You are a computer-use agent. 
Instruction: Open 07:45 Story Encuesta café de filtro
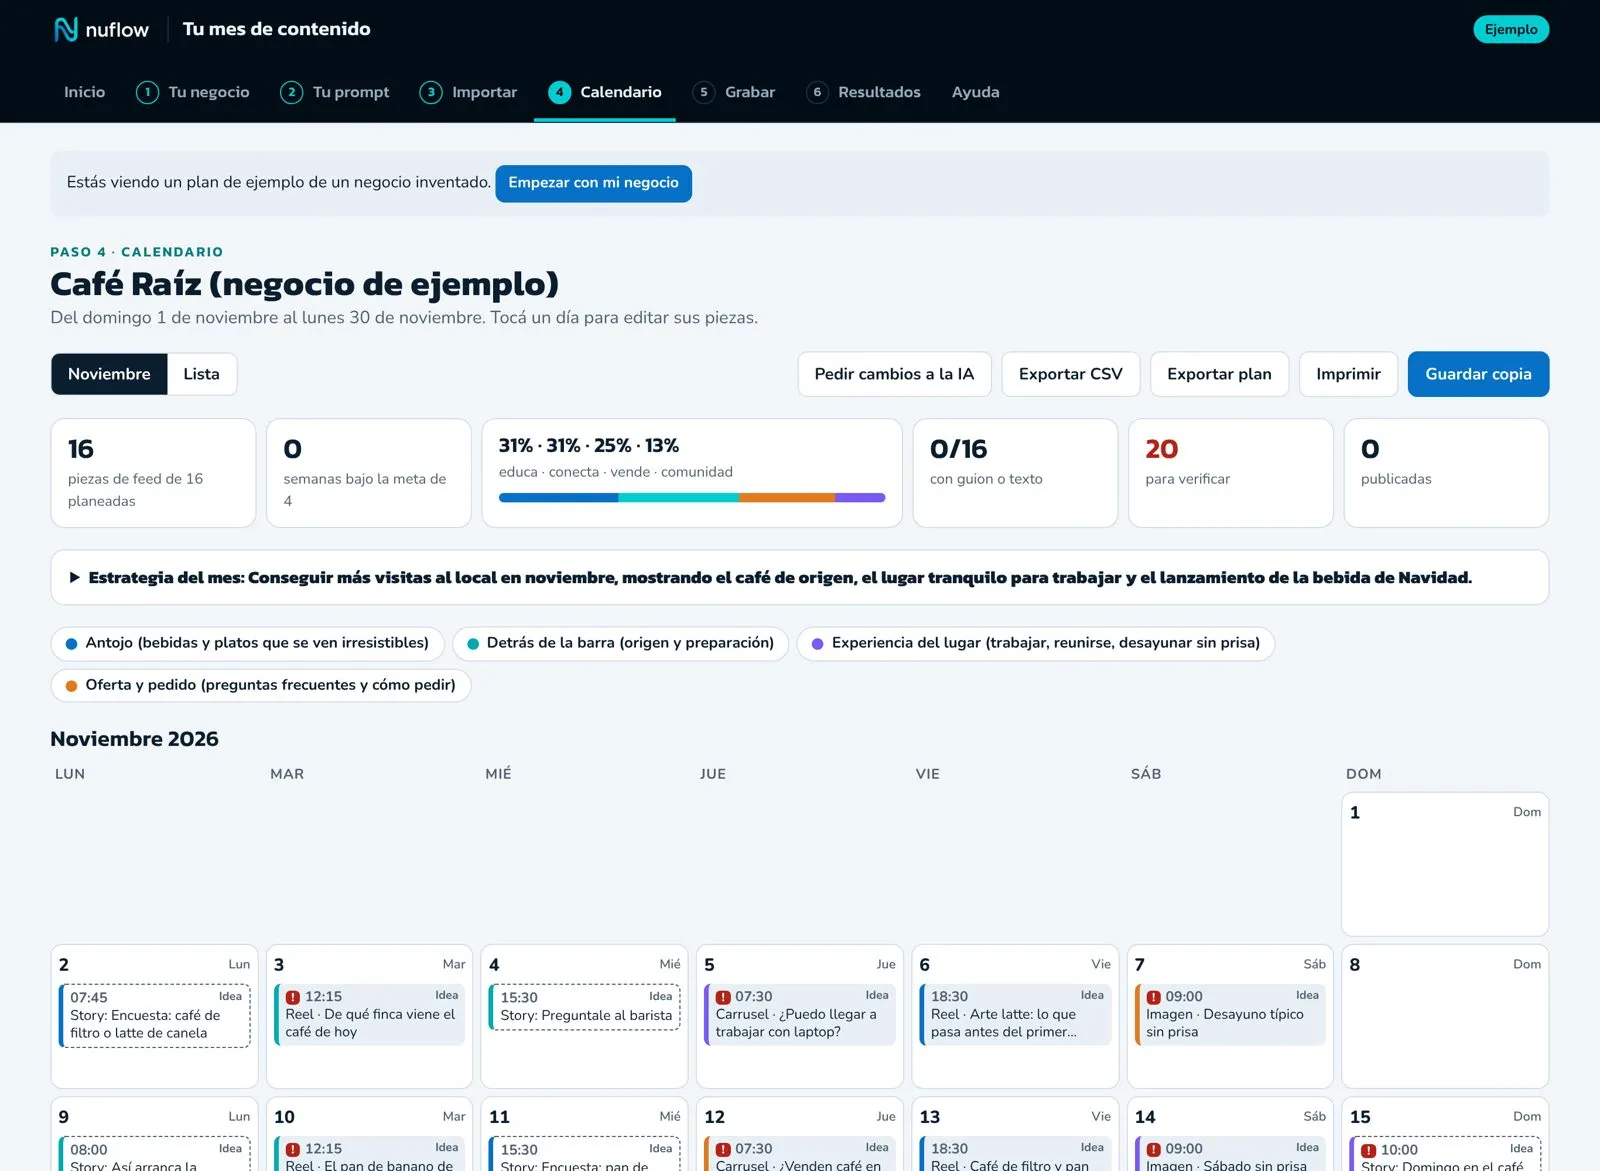click(155, 1015)
